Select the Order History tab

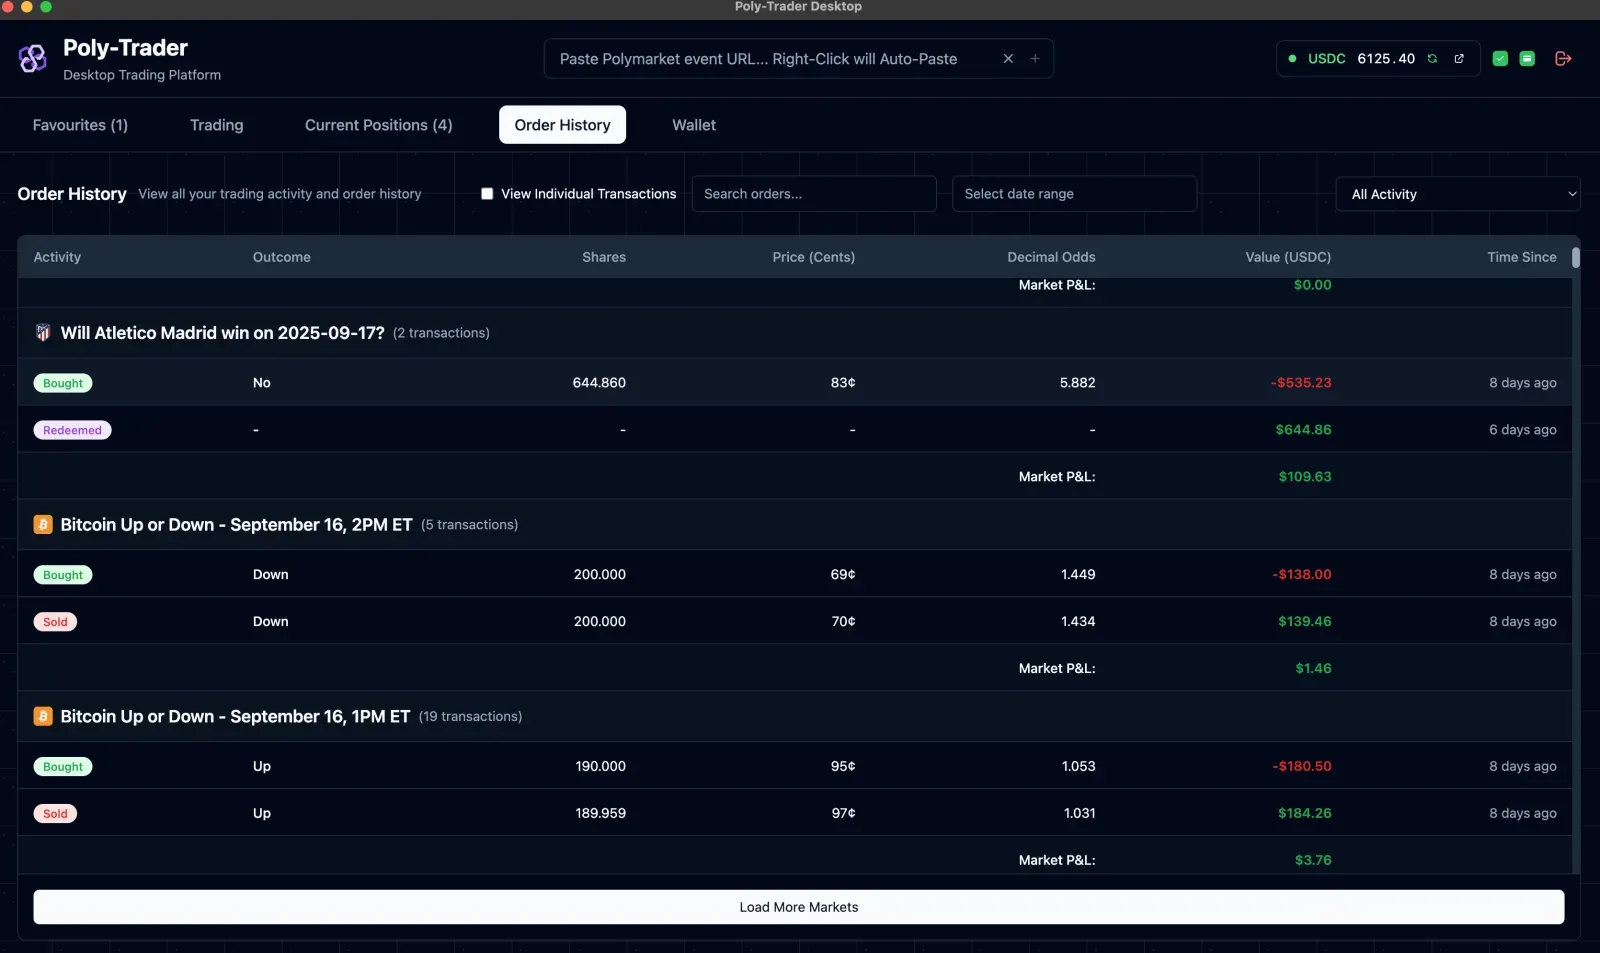pos(562,125)
